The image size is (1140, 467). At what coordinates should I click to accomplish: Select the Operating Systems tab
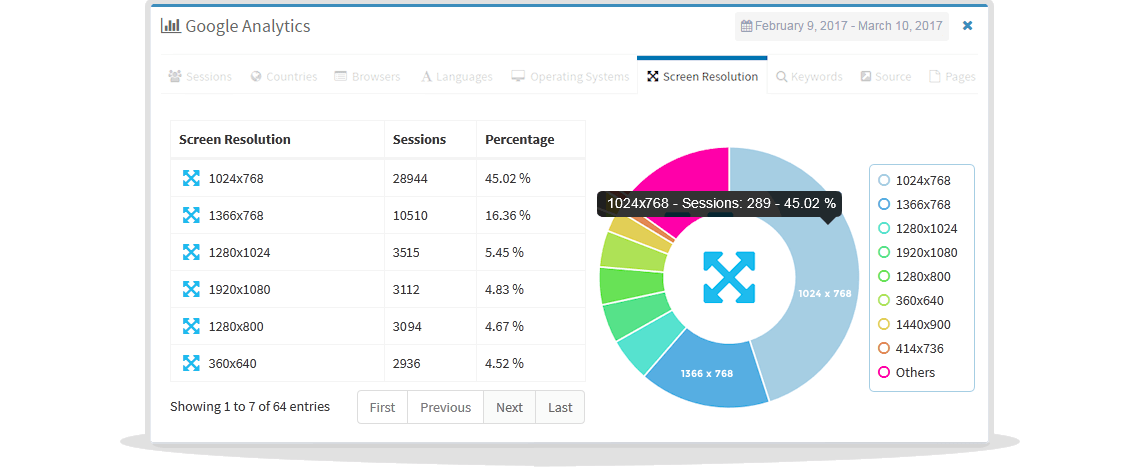tap(570, 76)
